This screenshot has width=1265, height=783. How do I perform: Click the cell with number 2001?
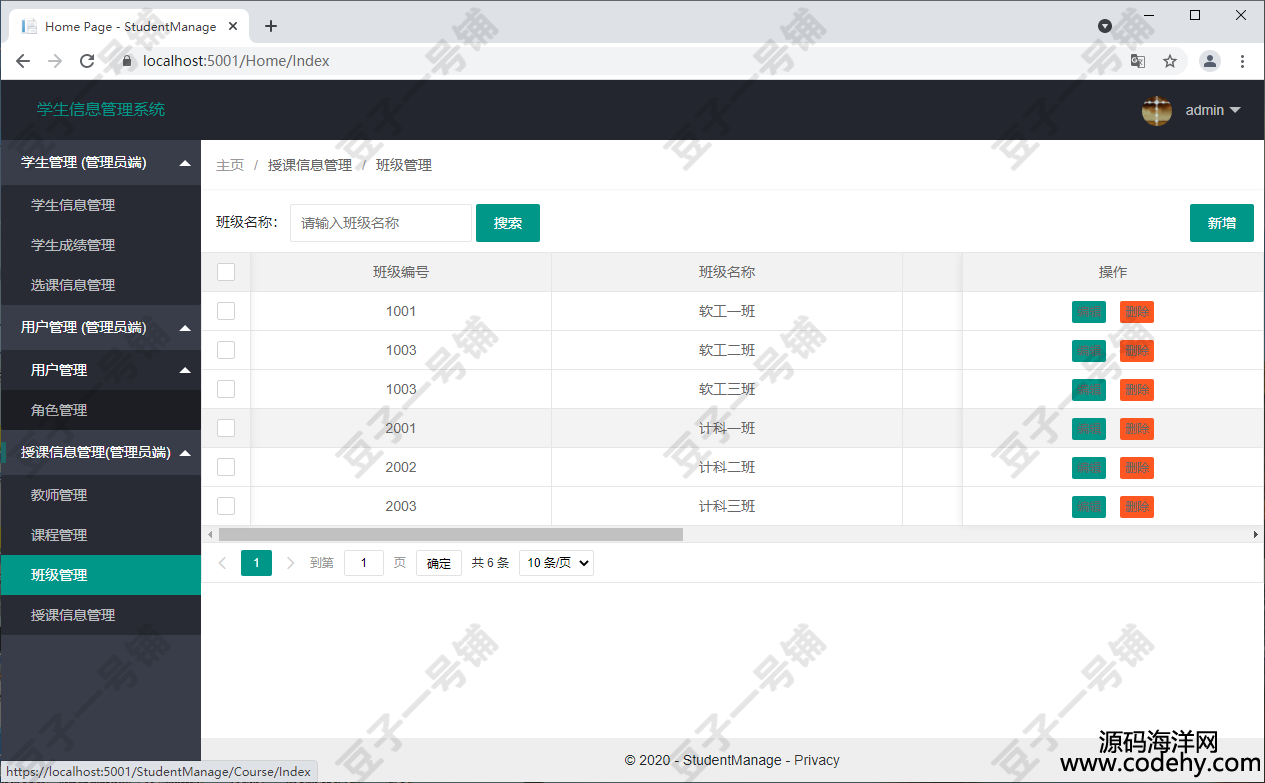[x=401, y=428]
